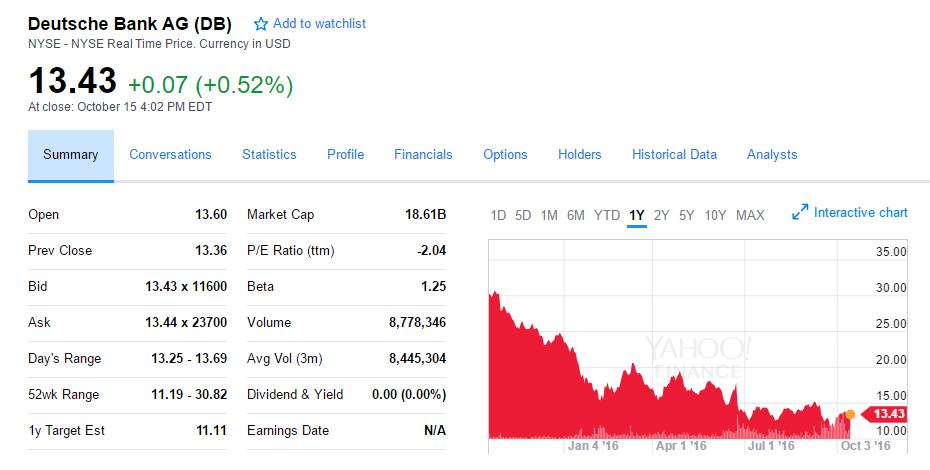The image size is (930, 470).
Task: Click the Add to watchlist star icon
Action: click(x=261, y=23)
